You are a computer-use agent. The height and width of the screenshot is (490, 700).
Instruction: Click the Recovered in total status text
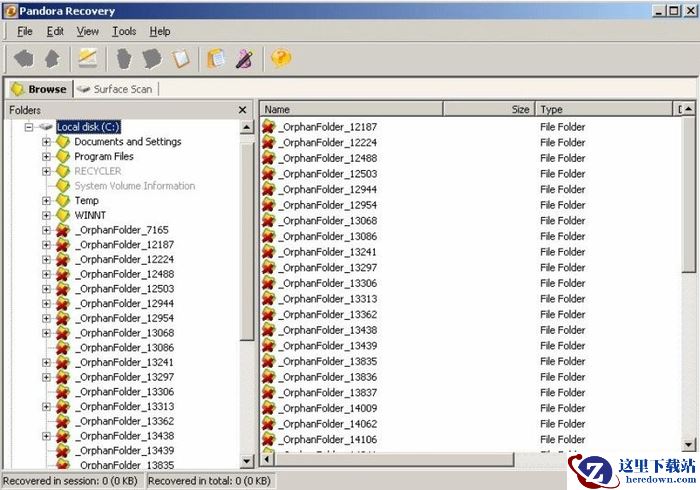click(209, 481)
